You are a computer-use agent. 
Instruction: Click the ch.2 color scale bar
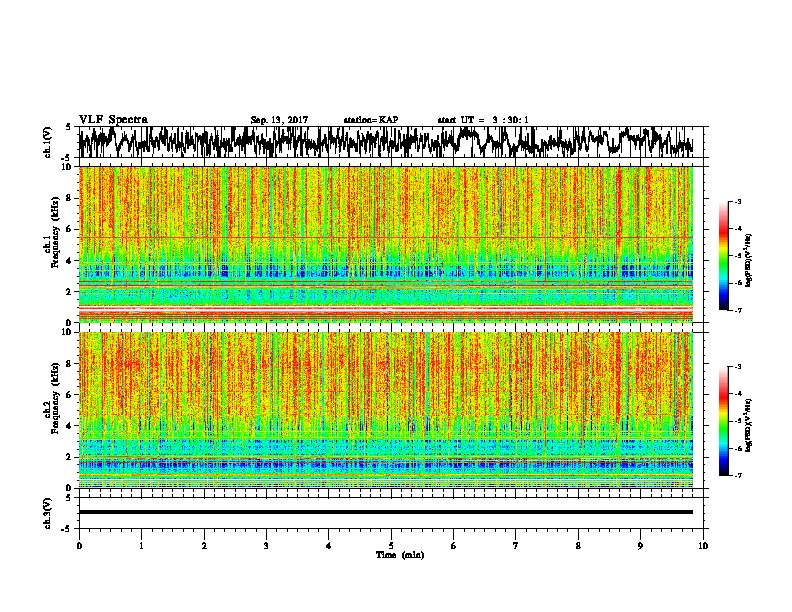coord(723,421)
